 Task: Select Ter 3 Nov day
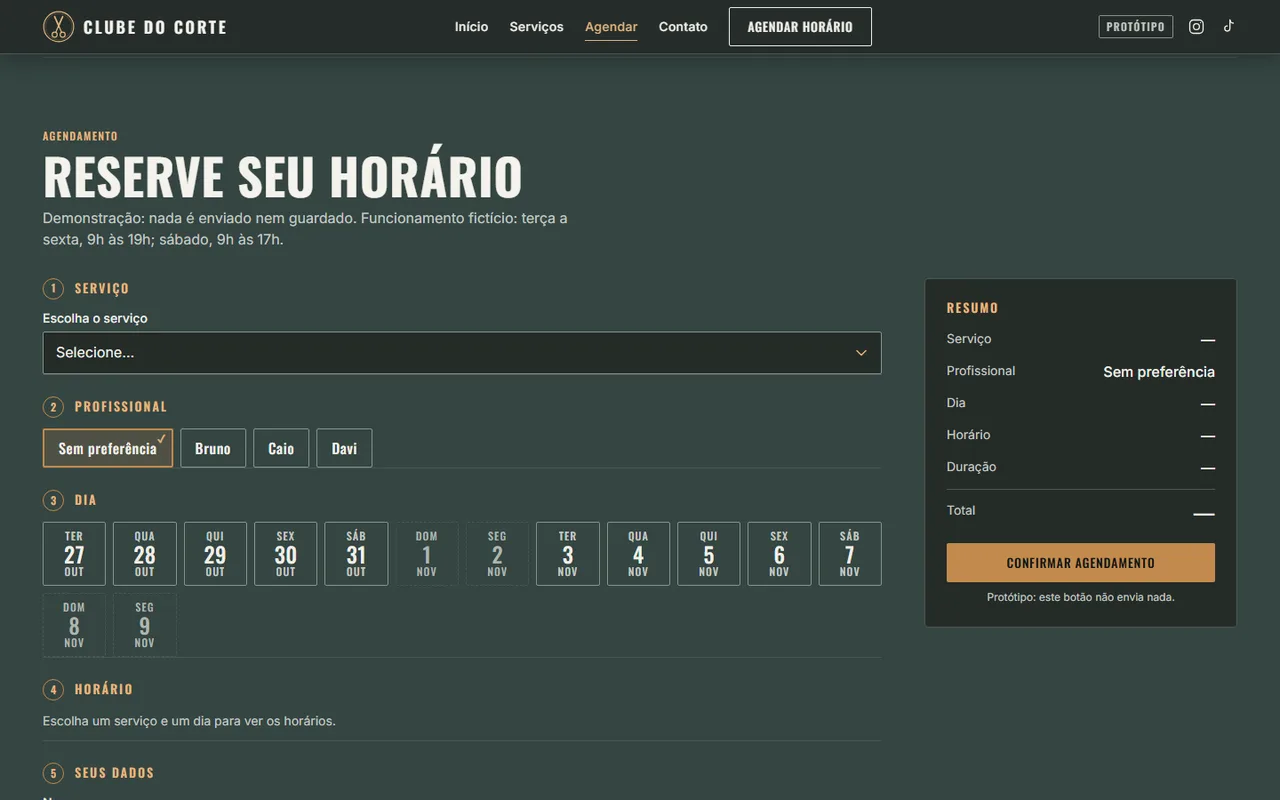[568, 554]
